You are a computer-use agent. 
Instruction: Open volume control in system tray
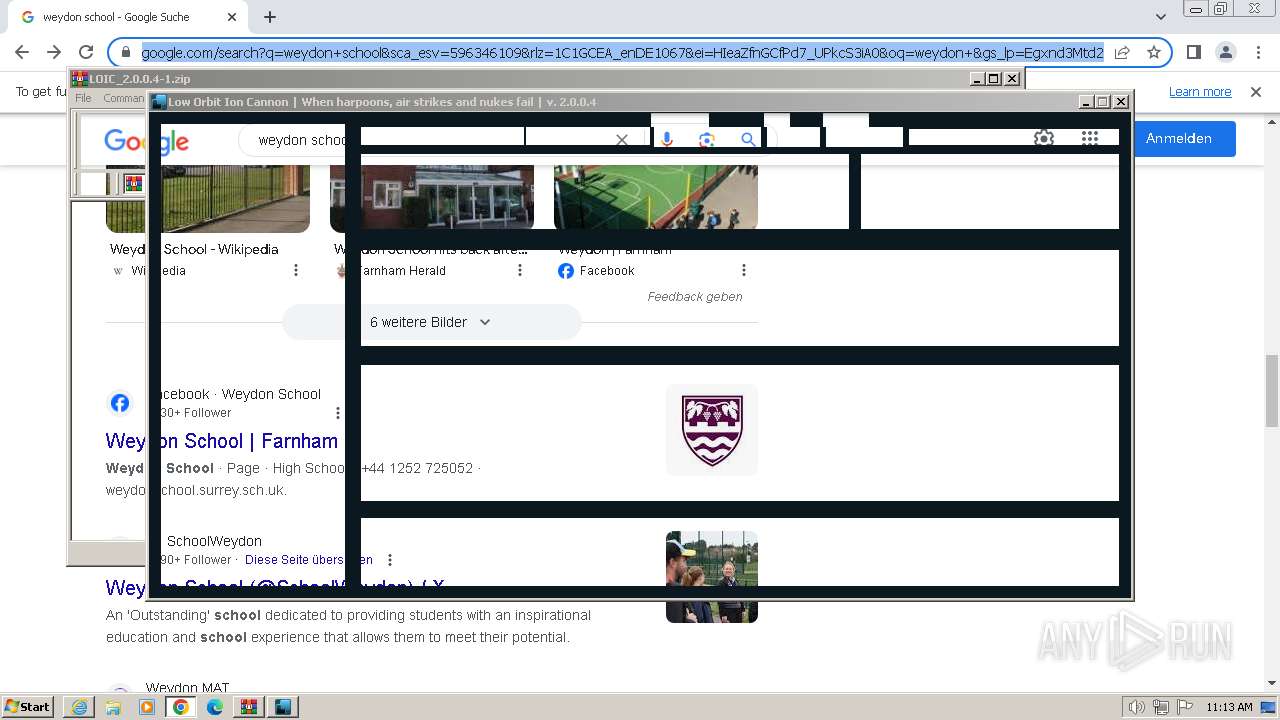tap(1137, 707)
